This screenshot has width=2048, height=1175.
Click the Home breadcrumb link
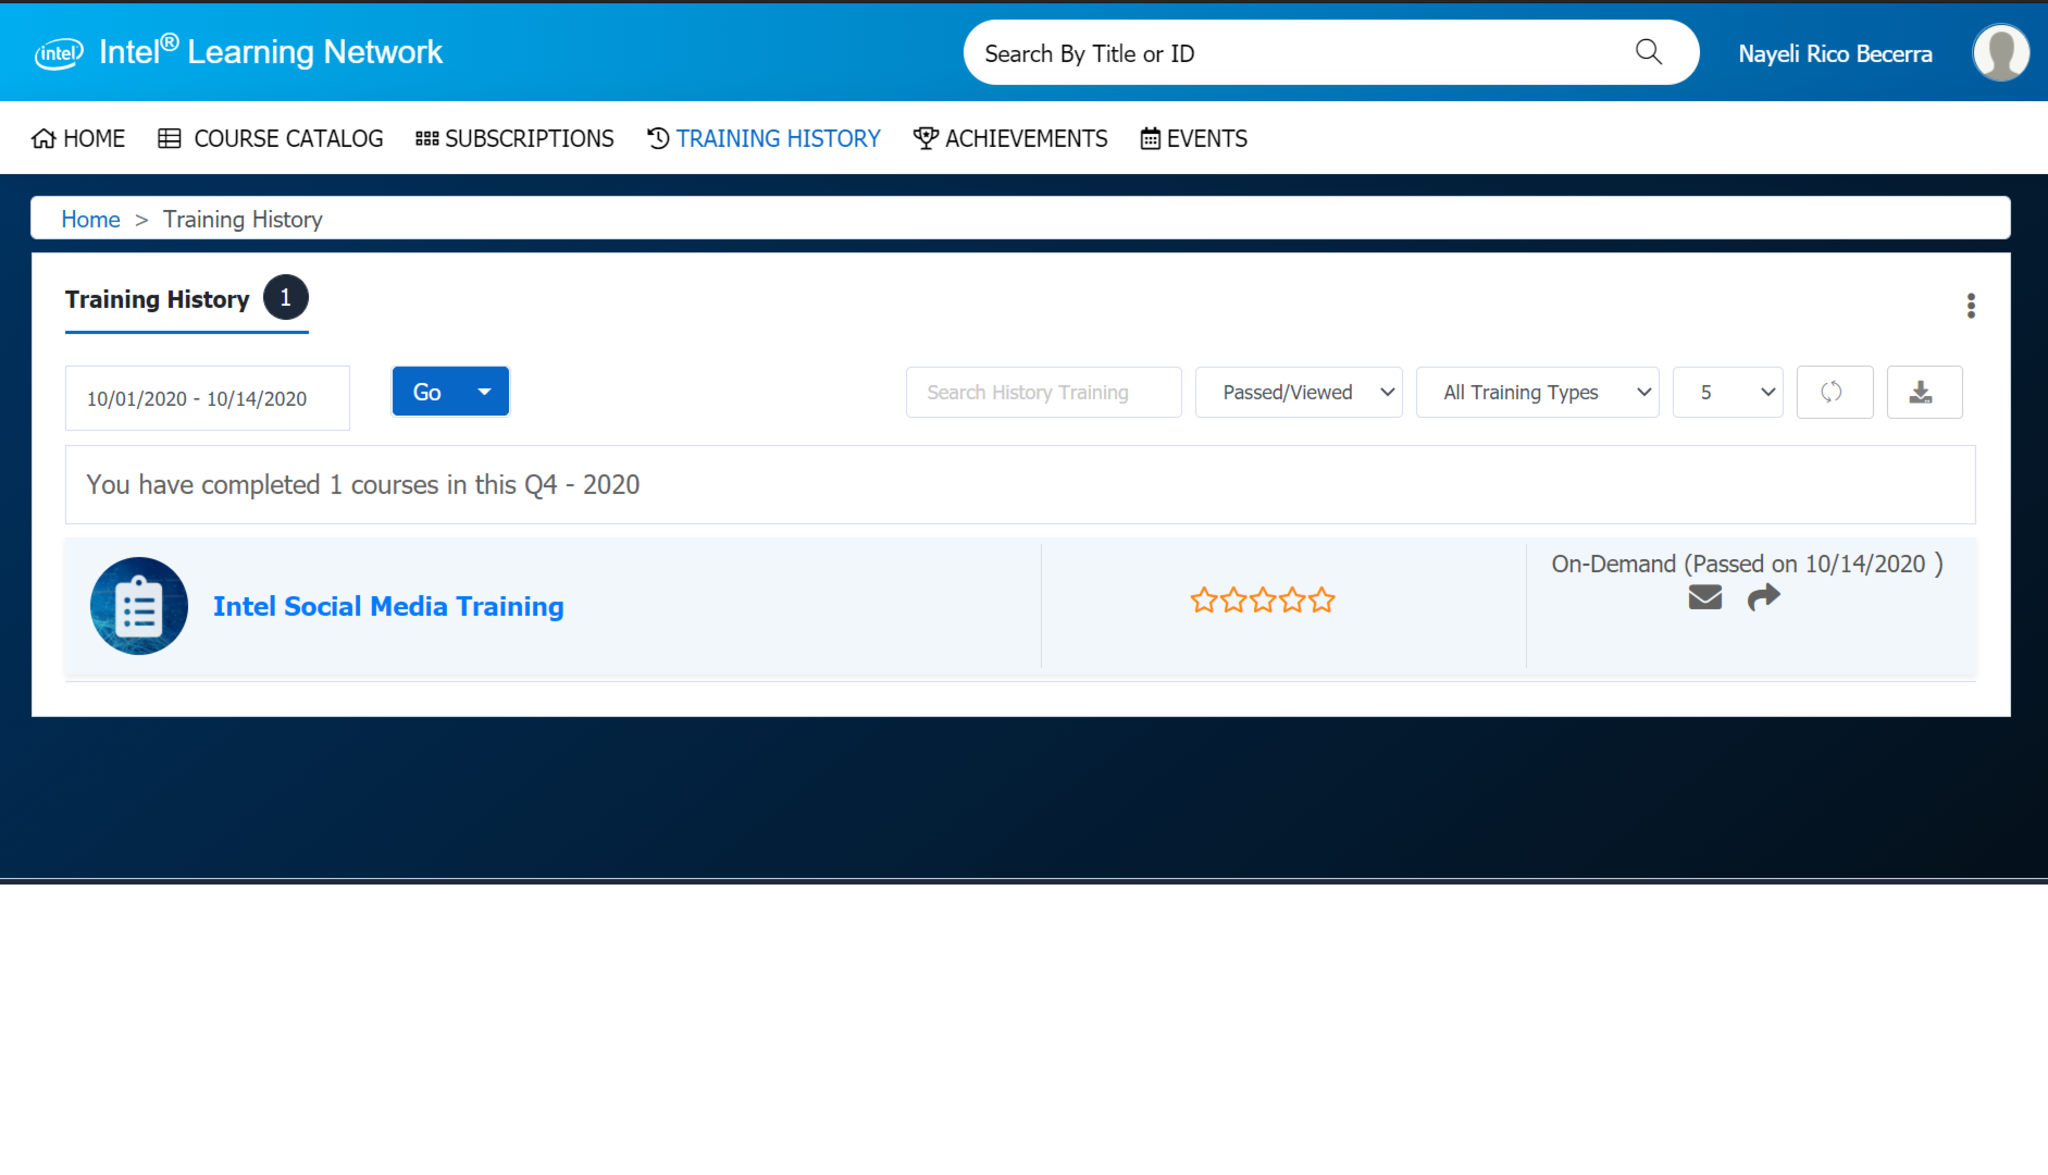click(x=90, y=219)
